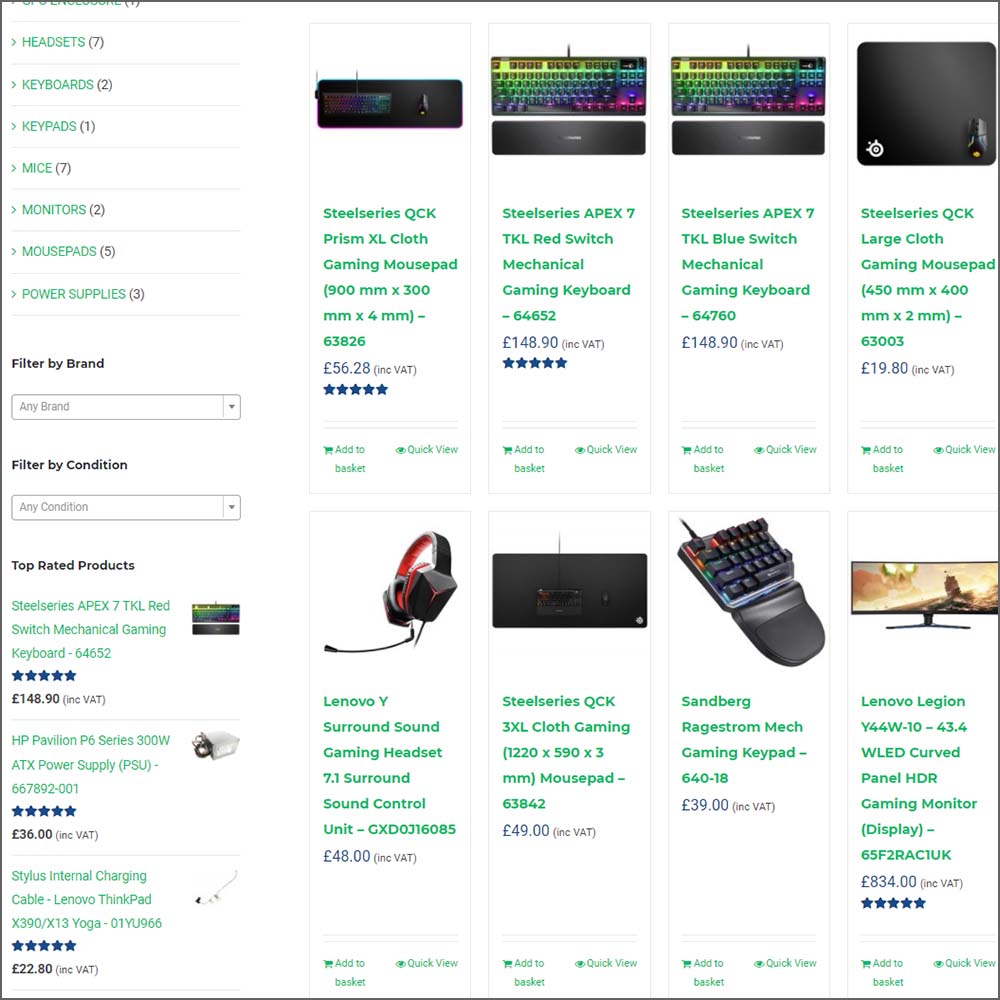
Task: Click HP Pavilion P6 power supply top rated link
Action: point(91,765)
